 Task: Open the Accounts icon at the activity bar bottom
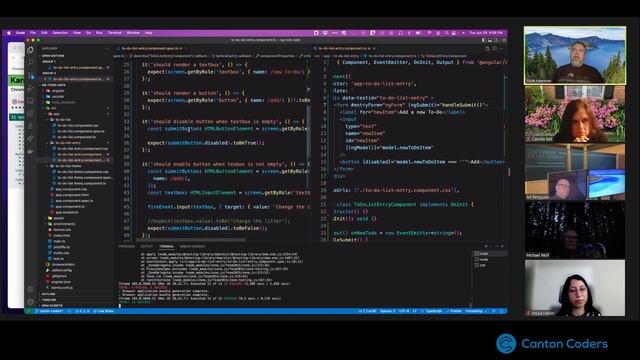[x=31, y=289]
